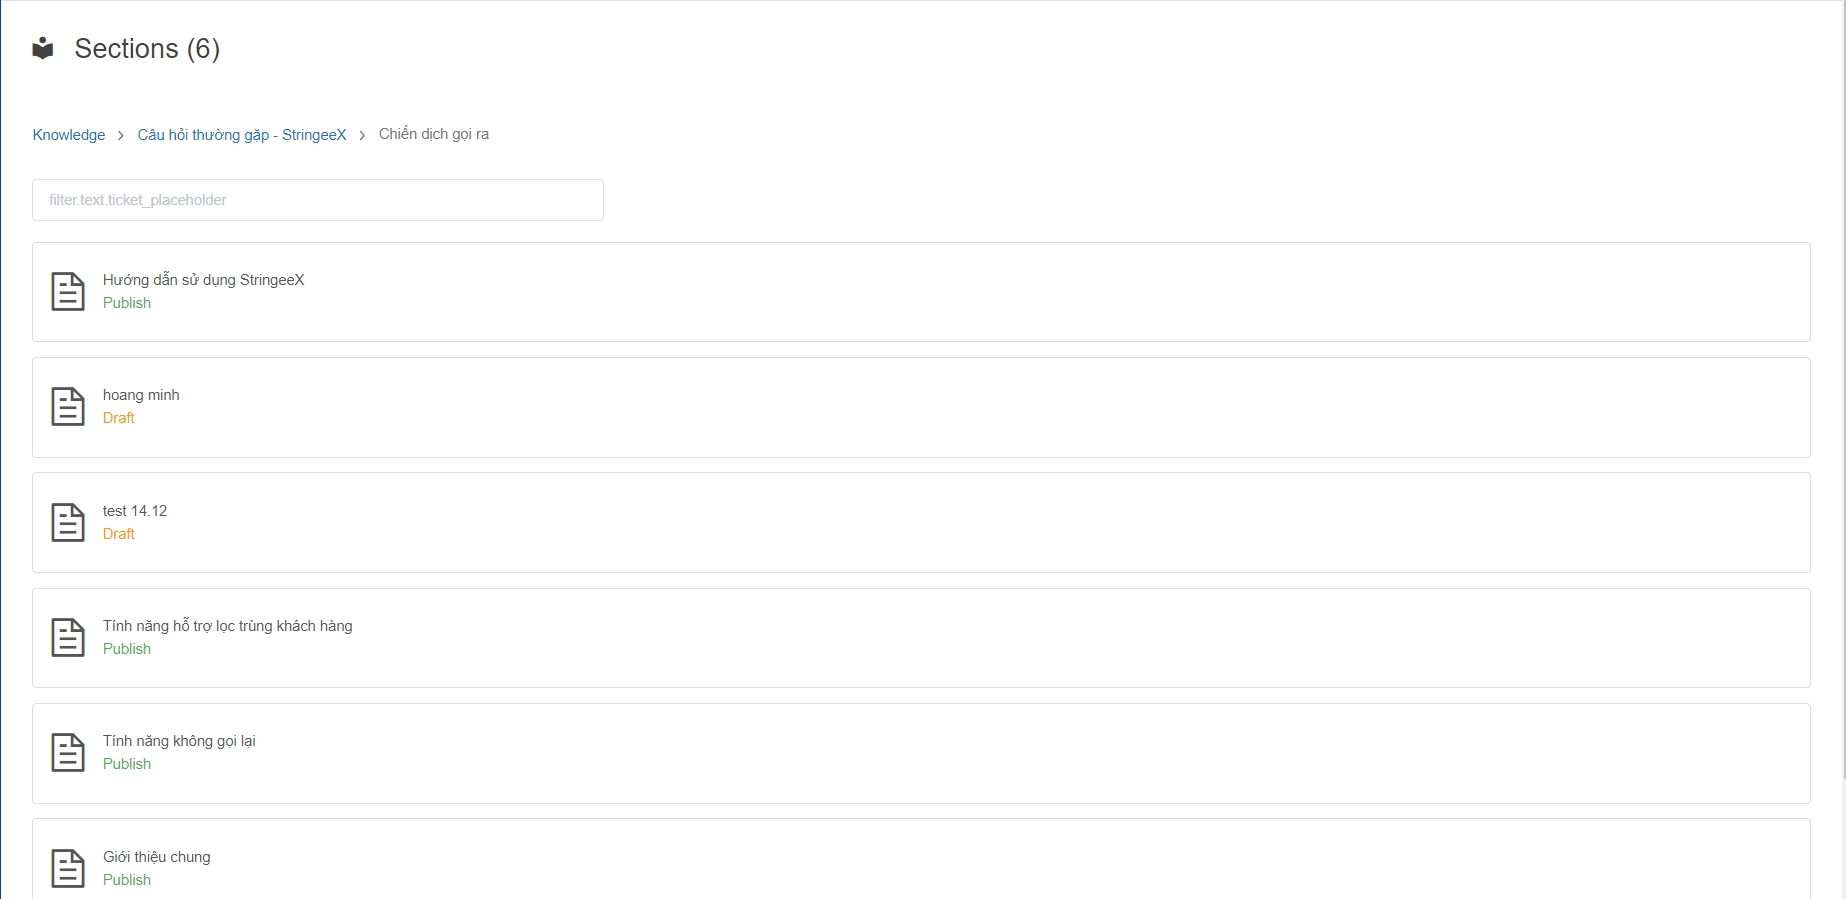Open article Hướng dẫn sử dụng StringeeX
The width and height of the screenshot is (1846, 899).
tap(204, 280)
